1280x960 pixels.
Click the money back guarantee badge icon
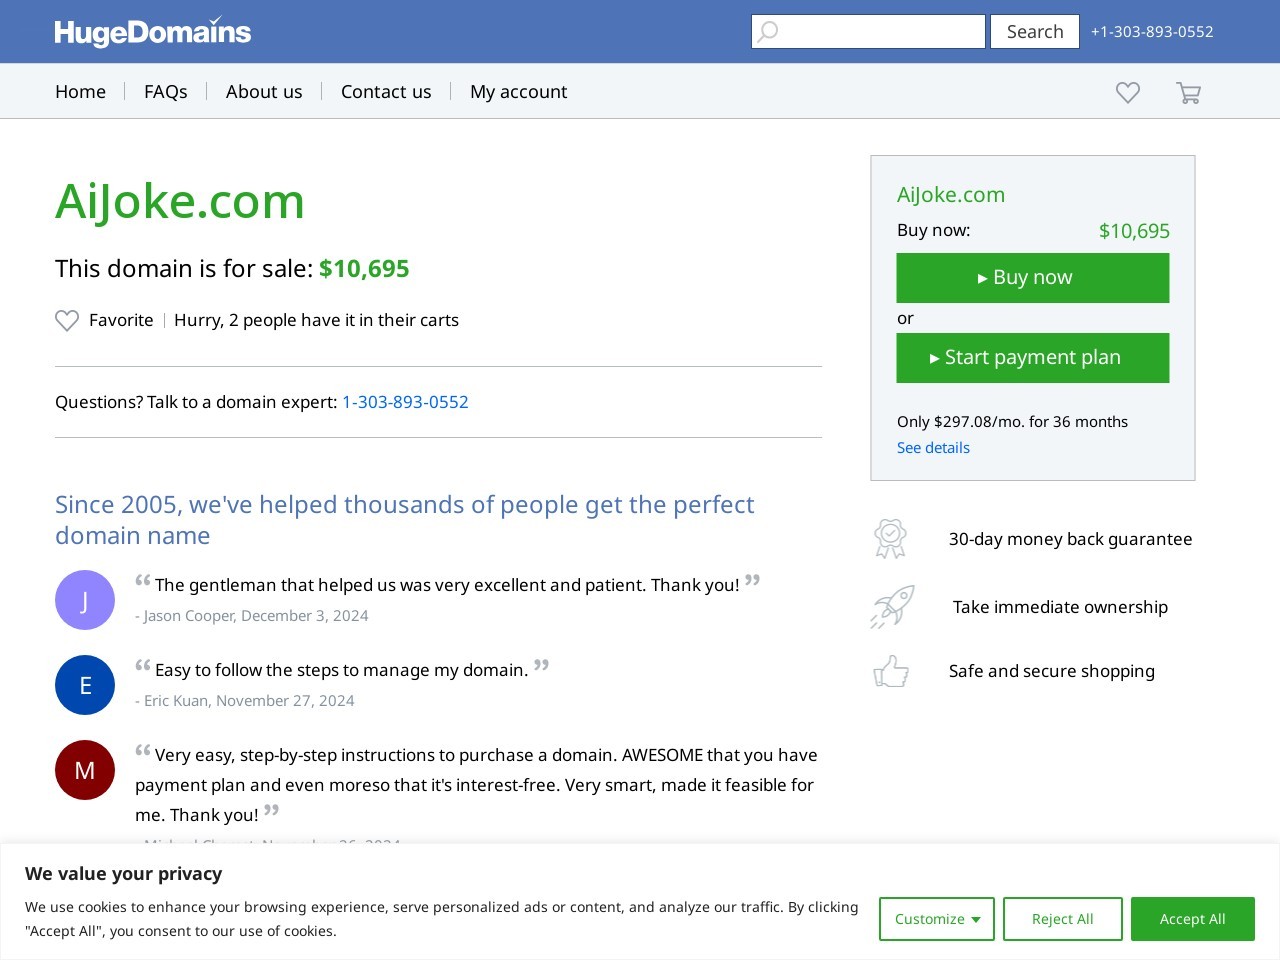pyautogui.click(x=890, y=539)
